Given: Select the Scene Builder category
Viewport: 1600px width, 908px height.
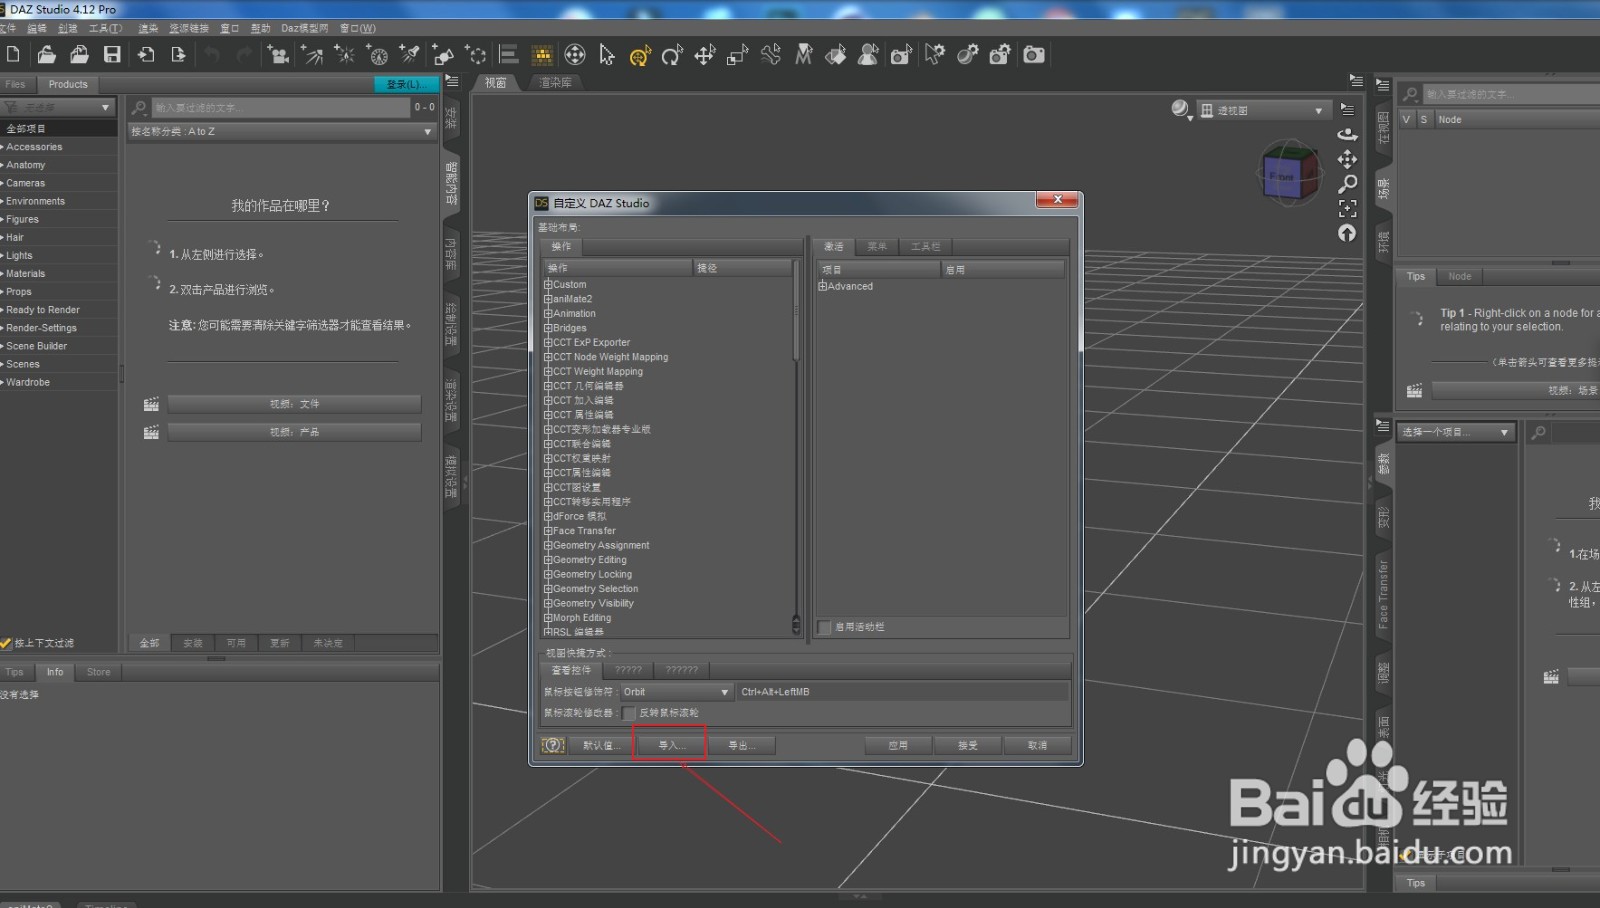Looking at the screenshot, I should point(37,346).
